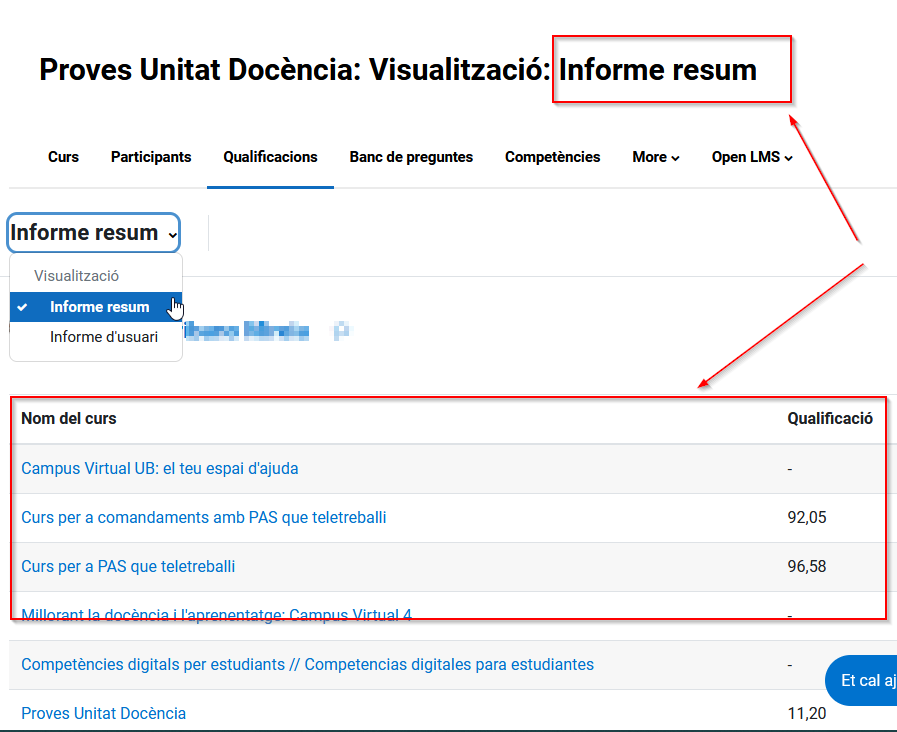
Task: Collapse the Informe resum report selector dropdown
Action: [94, 233]
